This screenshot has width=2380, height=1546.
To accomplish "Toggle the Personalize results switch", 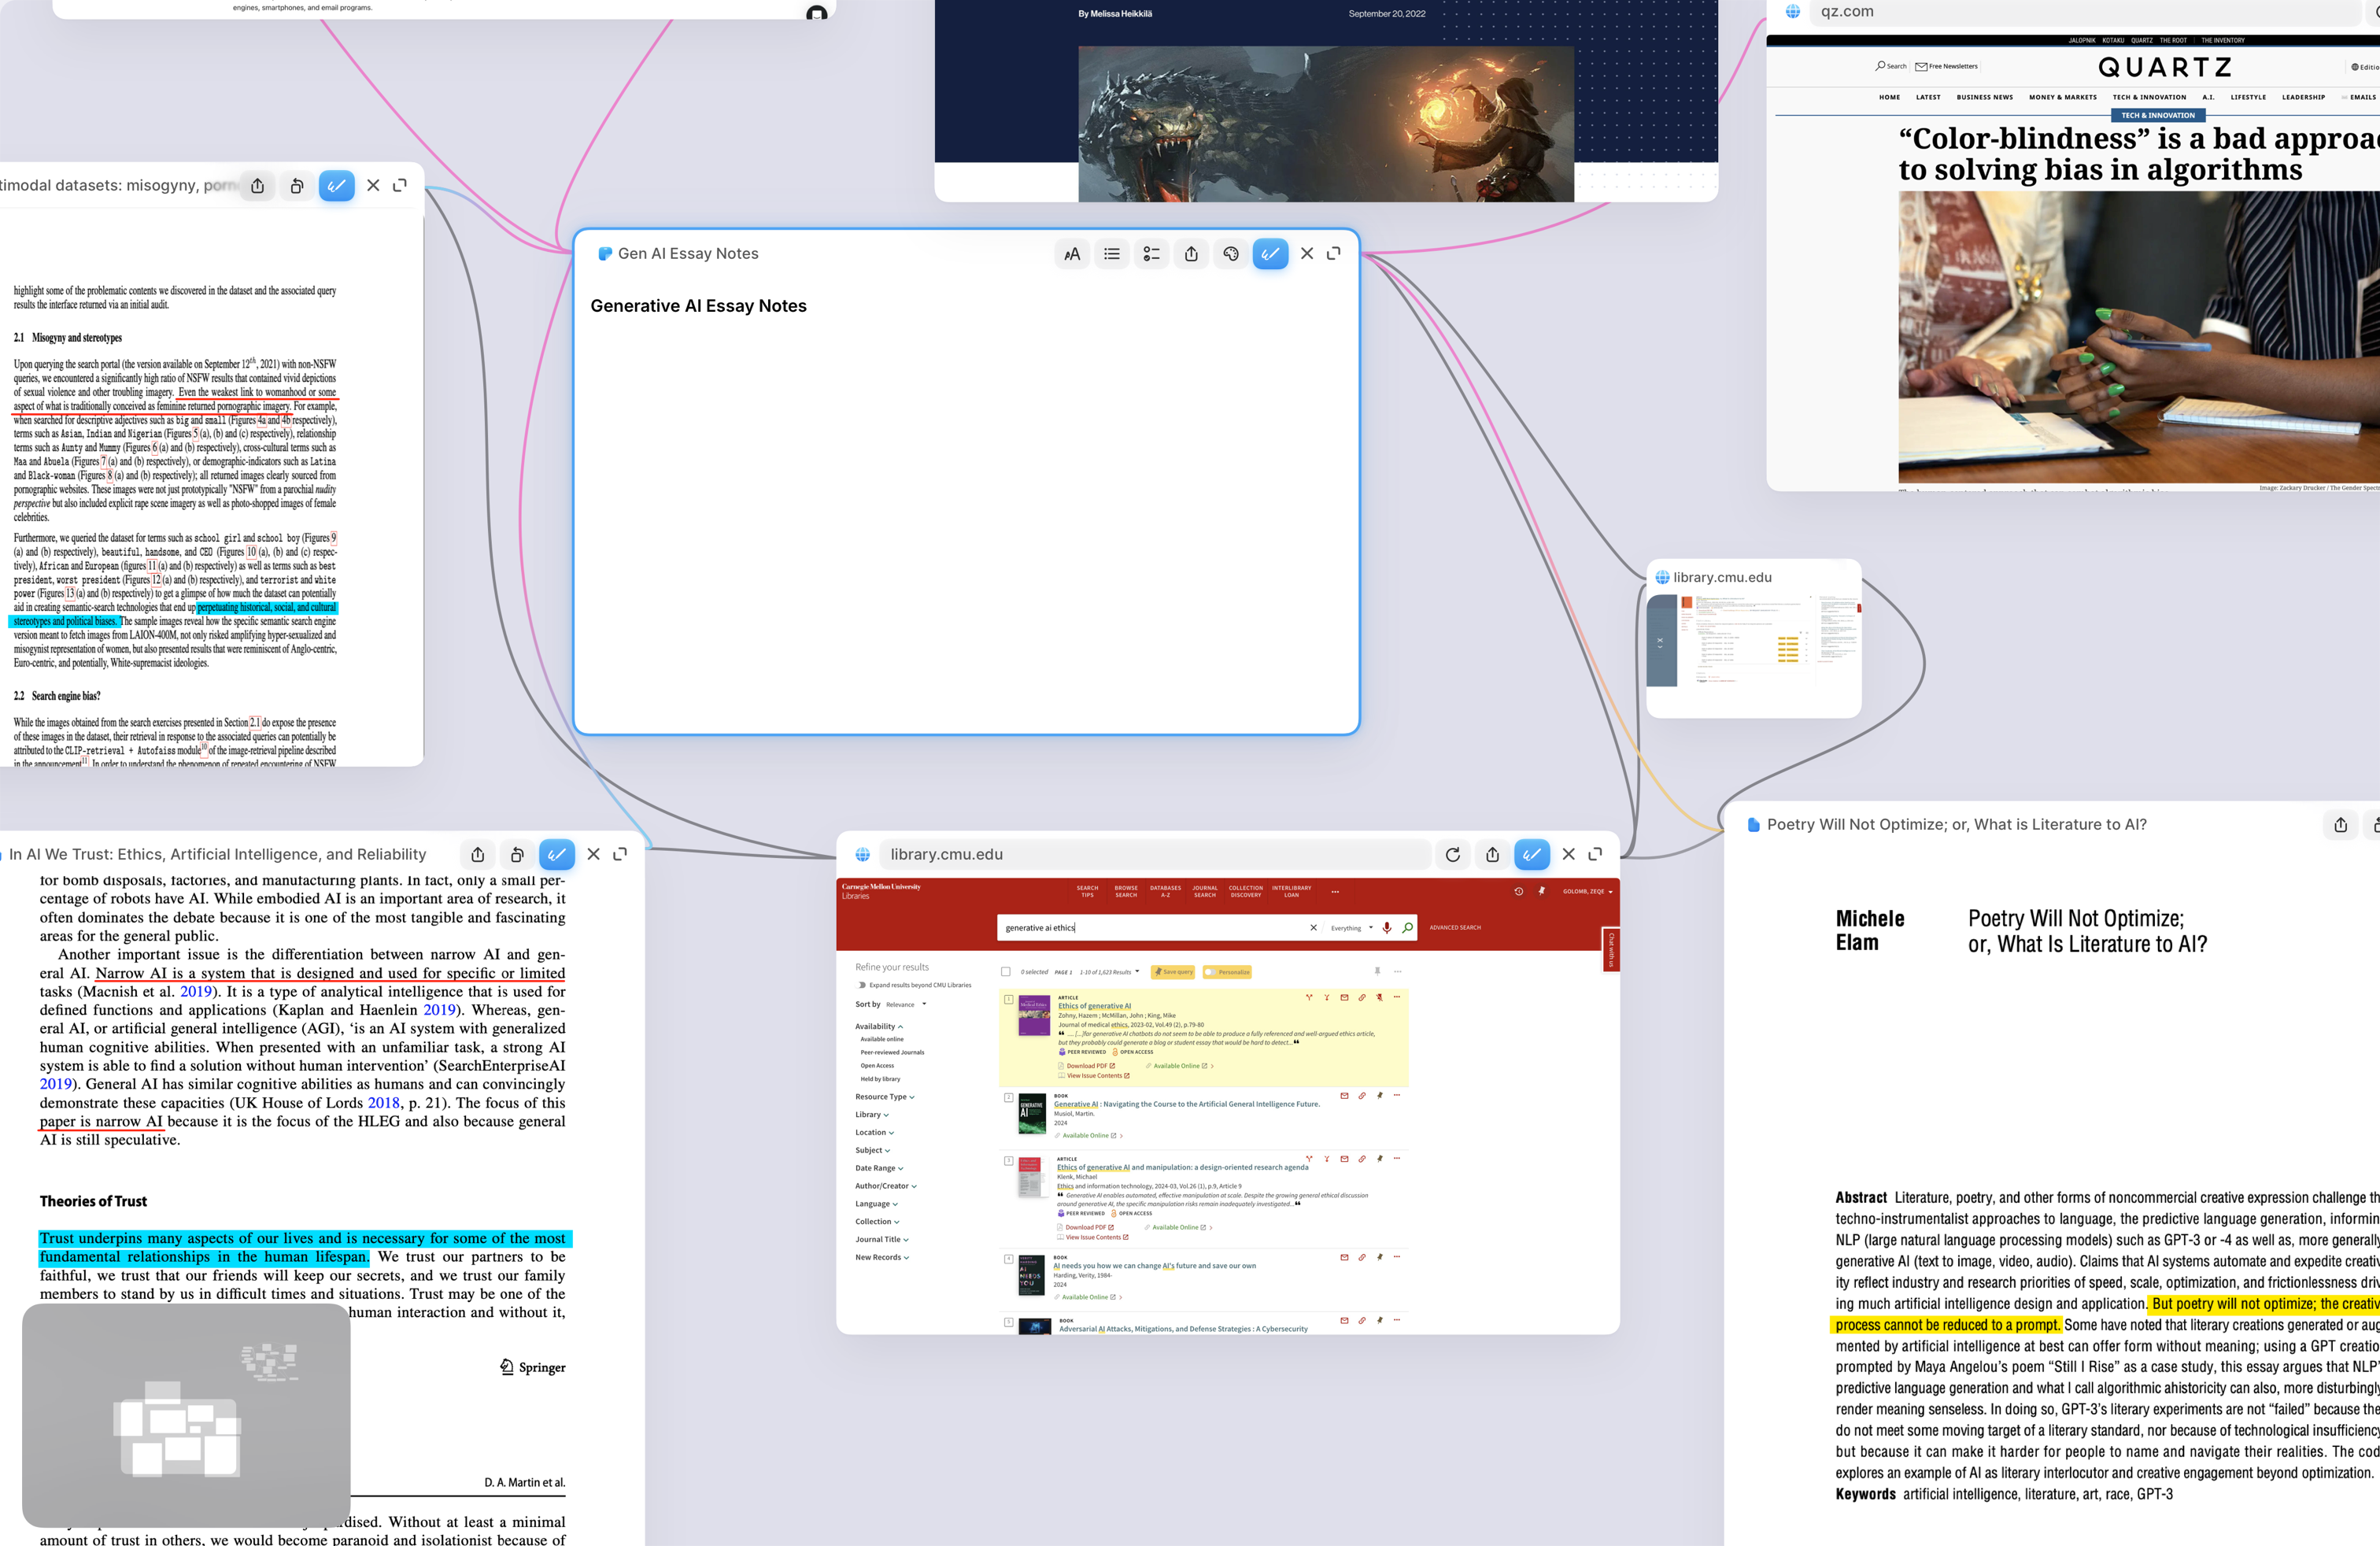I will [x=1211, y=972].
